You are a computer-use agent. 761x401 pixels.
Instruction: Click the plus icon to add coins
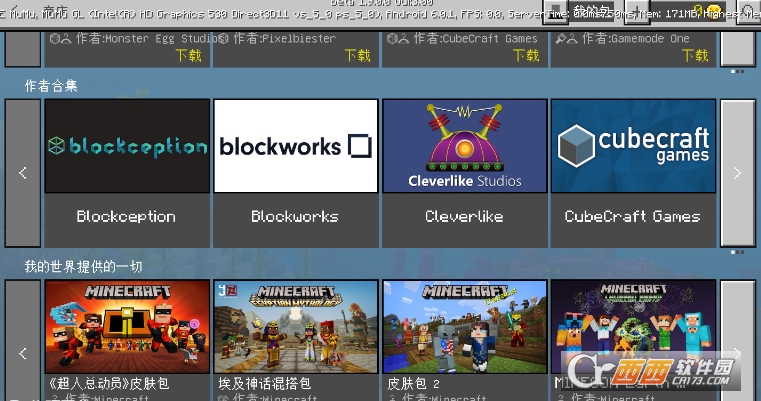click(636, 11)
